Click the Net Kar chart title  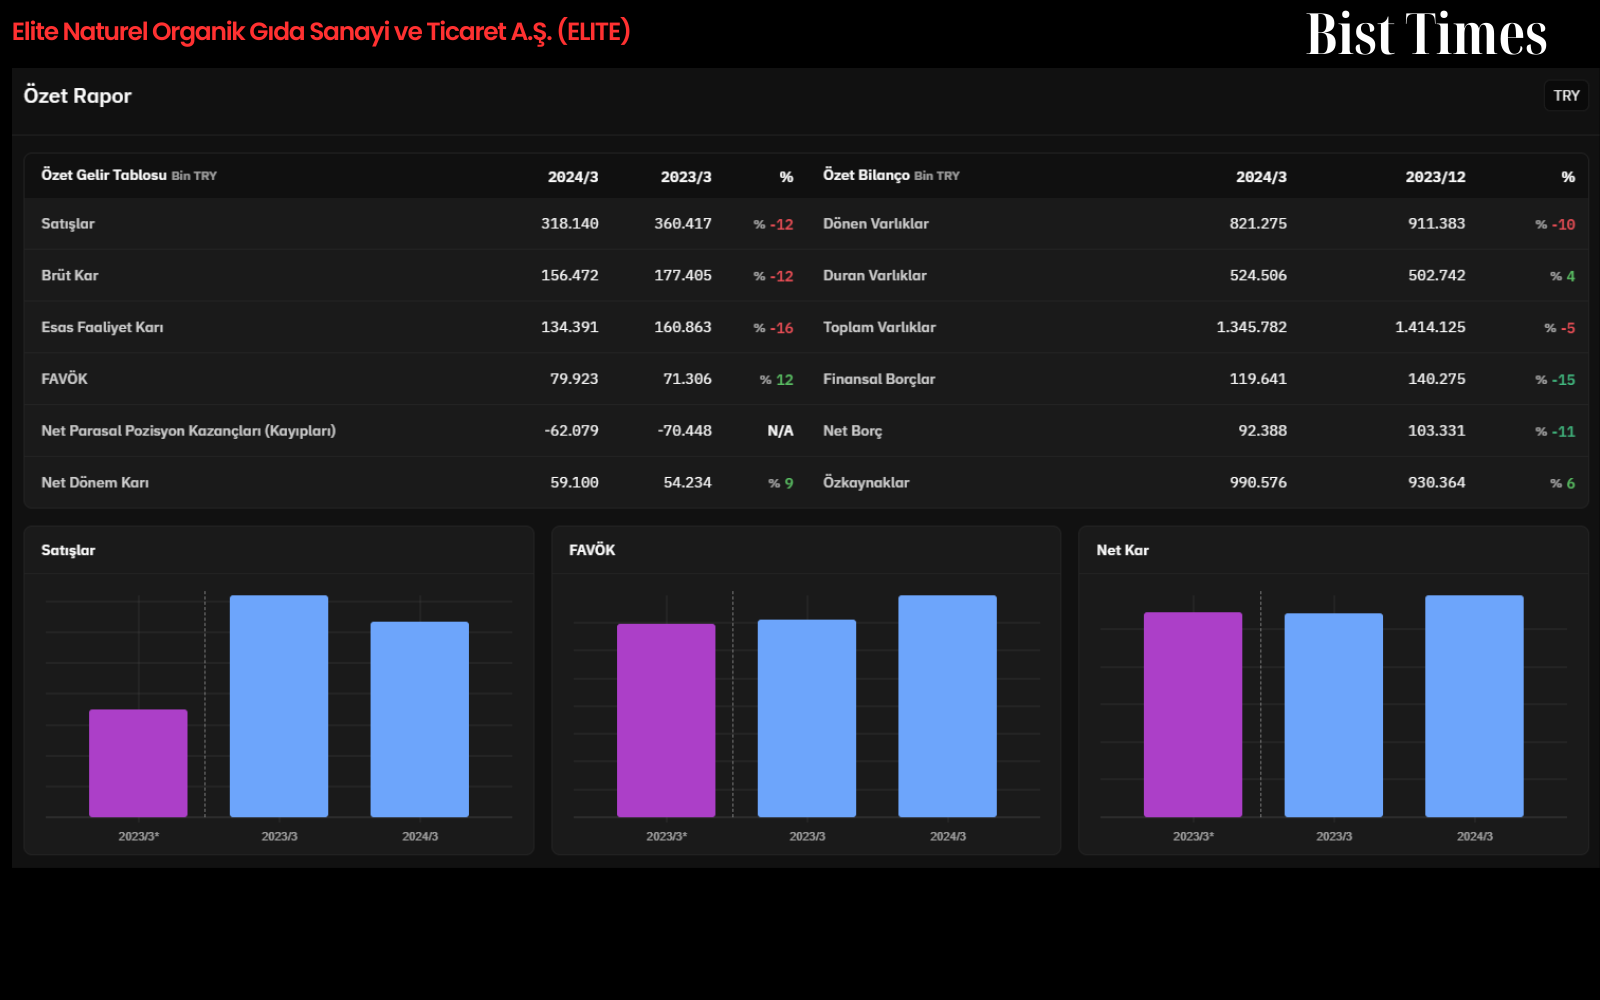pos(1122,551)
